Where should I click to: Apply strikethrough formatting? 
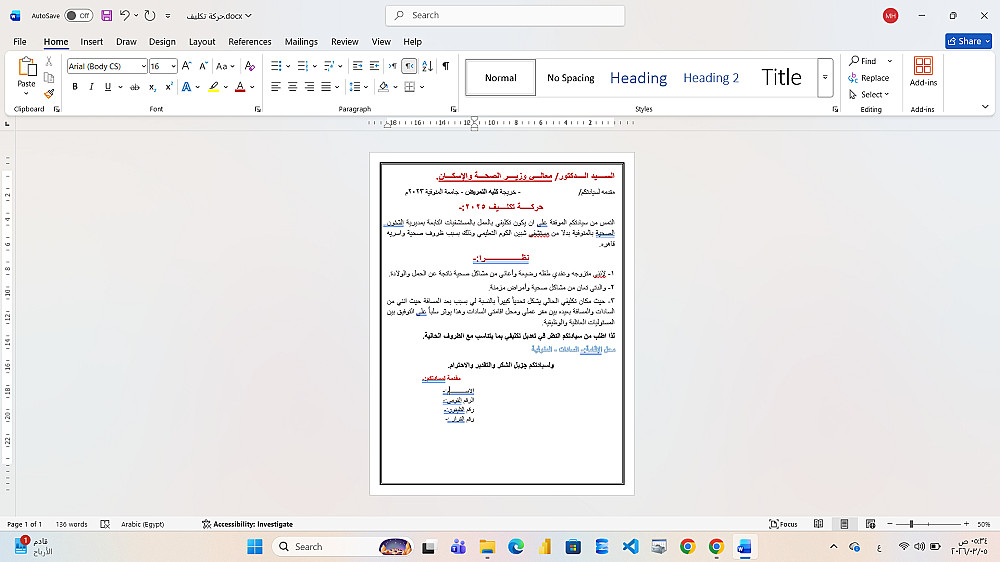point(135,87)
